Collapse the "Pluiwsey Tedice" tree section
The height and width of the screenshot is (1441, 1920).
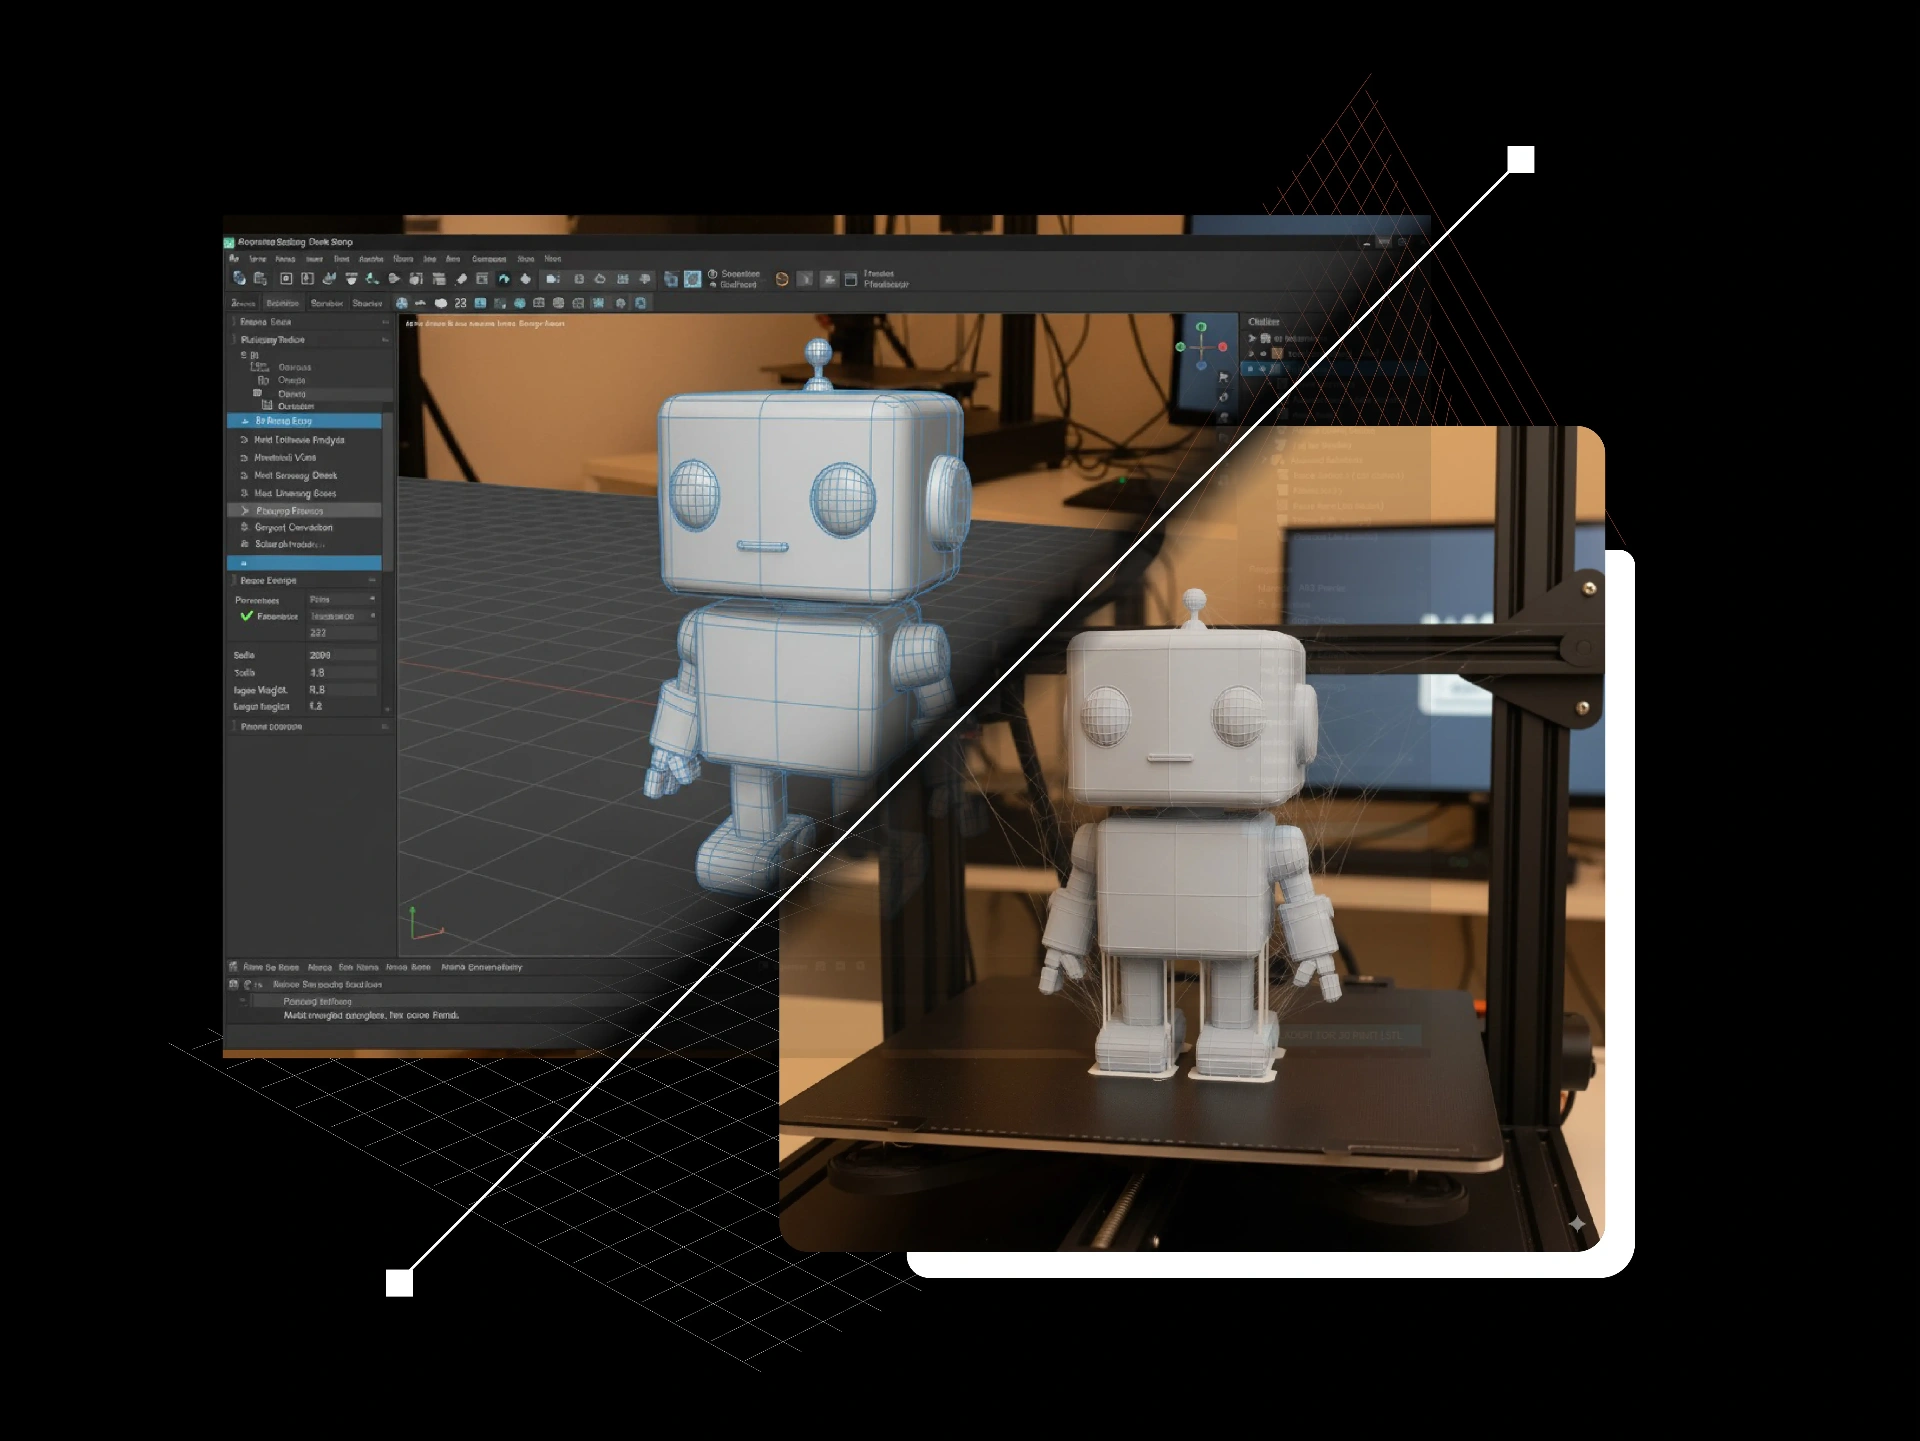(385, 340)
